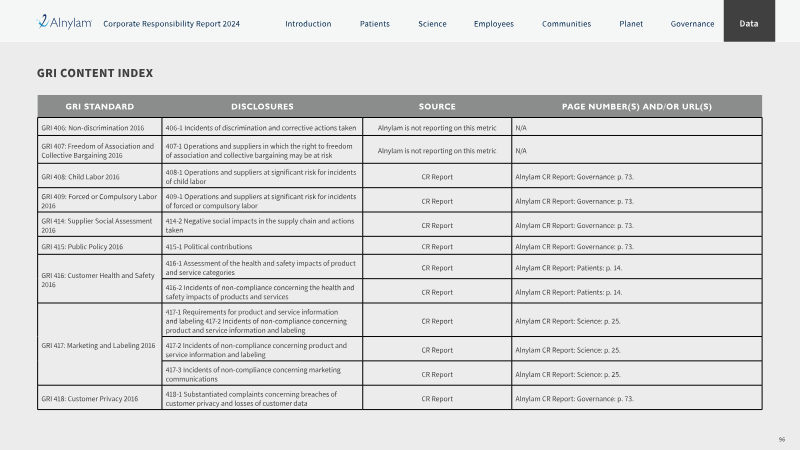
Task: Click Science p. 25 in the 417-1 row
Action: (568, 321)
